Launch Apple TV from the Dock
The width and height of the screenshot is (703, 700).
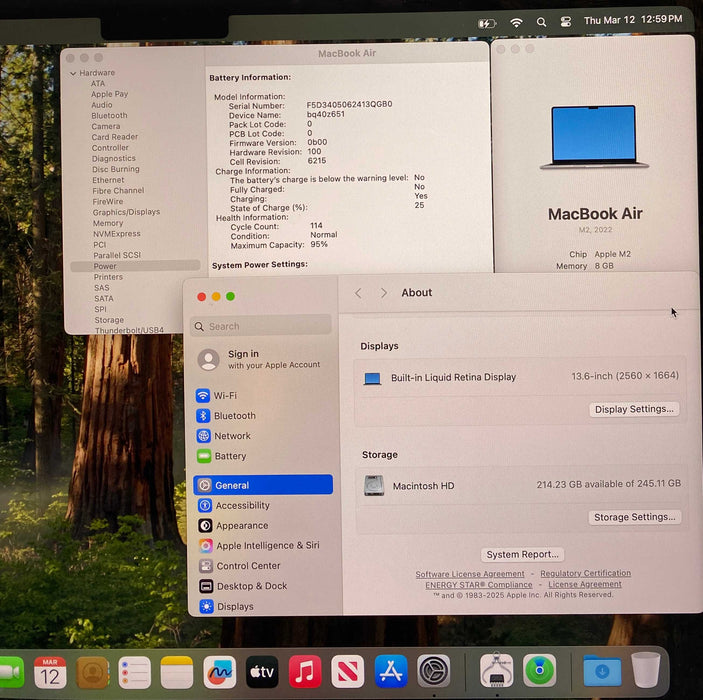pos(262,672)
